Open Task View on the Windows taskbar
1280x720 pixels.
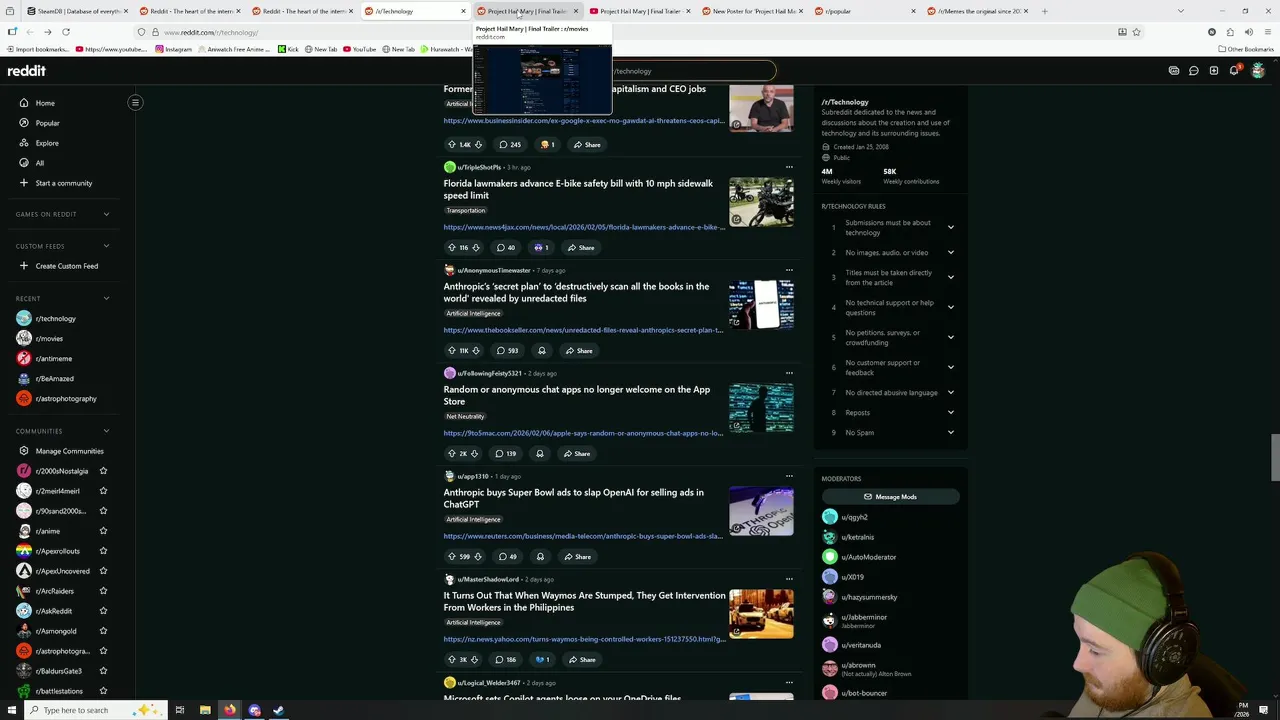(x=180, y=710)
